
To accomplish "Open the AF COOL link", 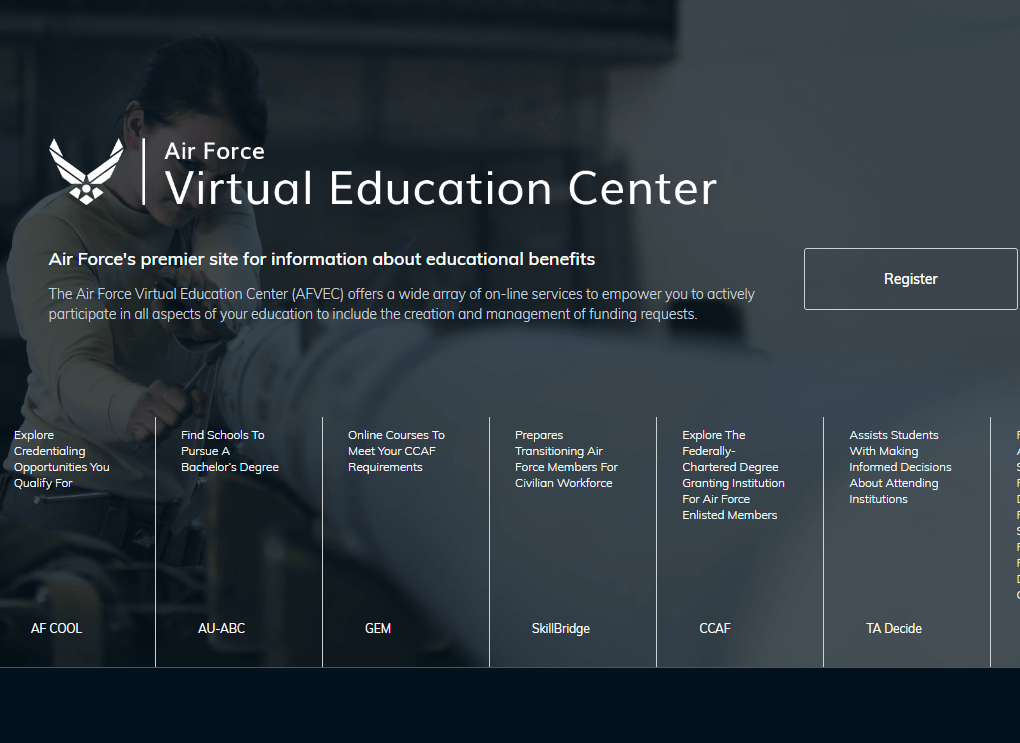I will click(57, 628).
